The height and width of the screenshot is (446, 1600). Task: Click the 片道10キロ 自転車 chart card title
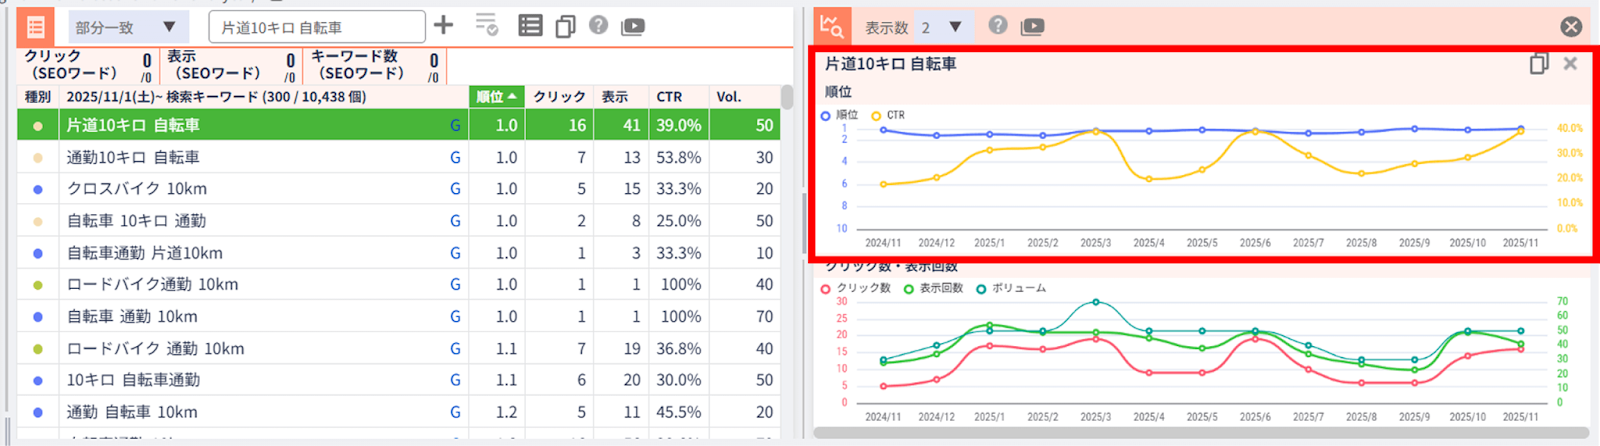(x=890, y=64)
